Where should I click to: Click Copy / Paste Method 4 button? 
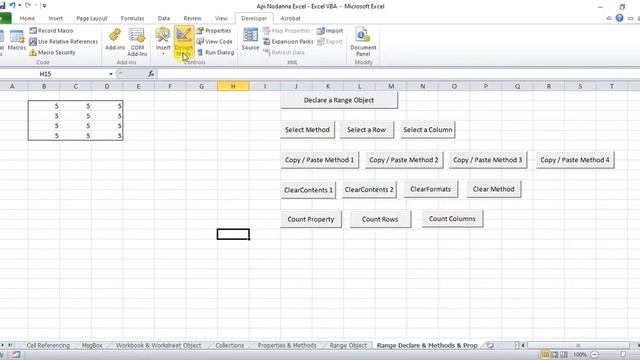tap(575, 160)
